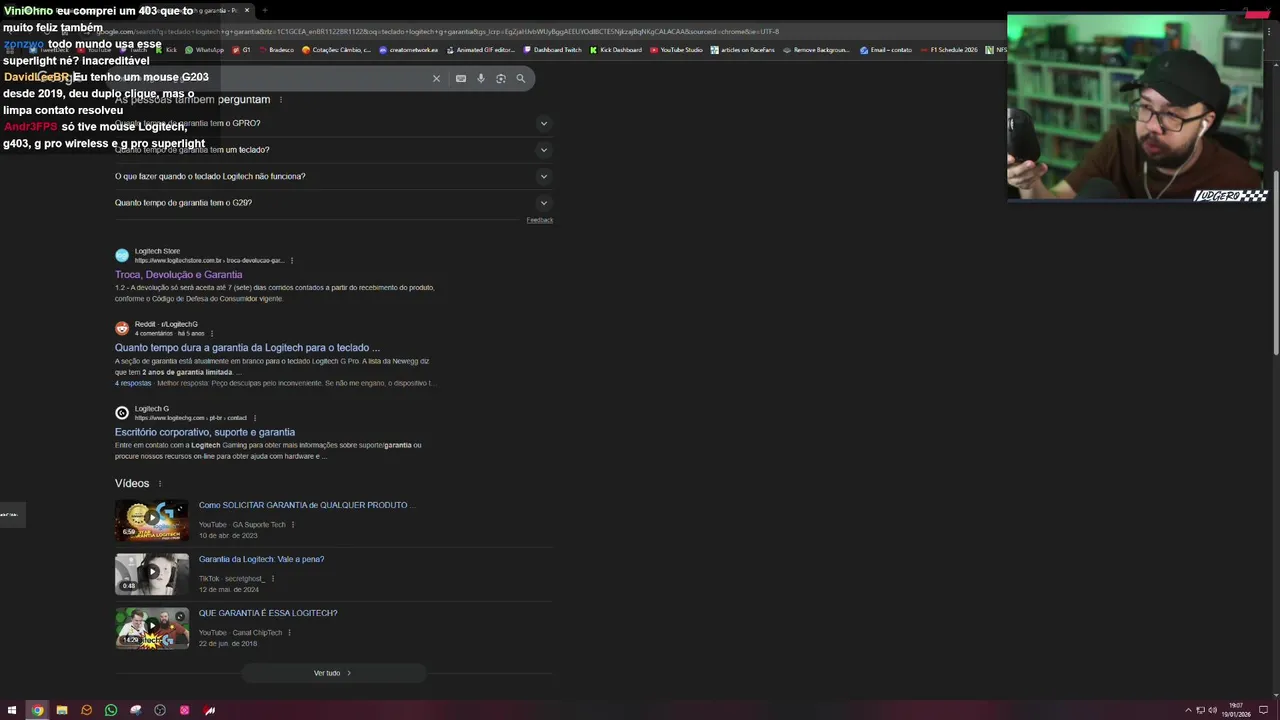This screenshot has height=720, width=1280.
Task: Open more options for Logitech G result
Action: tap(255, 418)
